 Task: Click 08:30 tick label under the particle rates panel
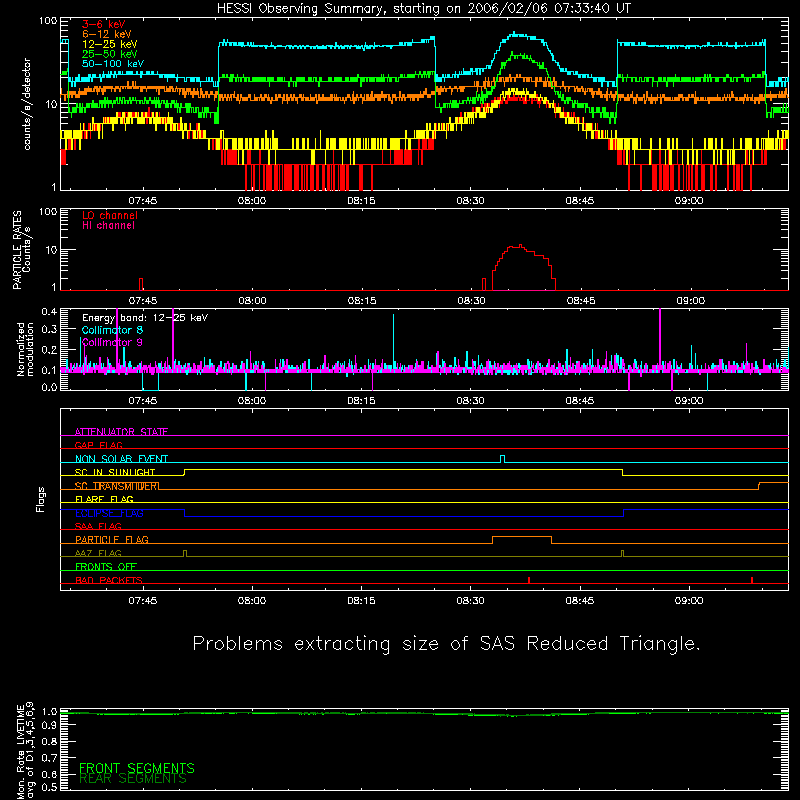[471, 301]
